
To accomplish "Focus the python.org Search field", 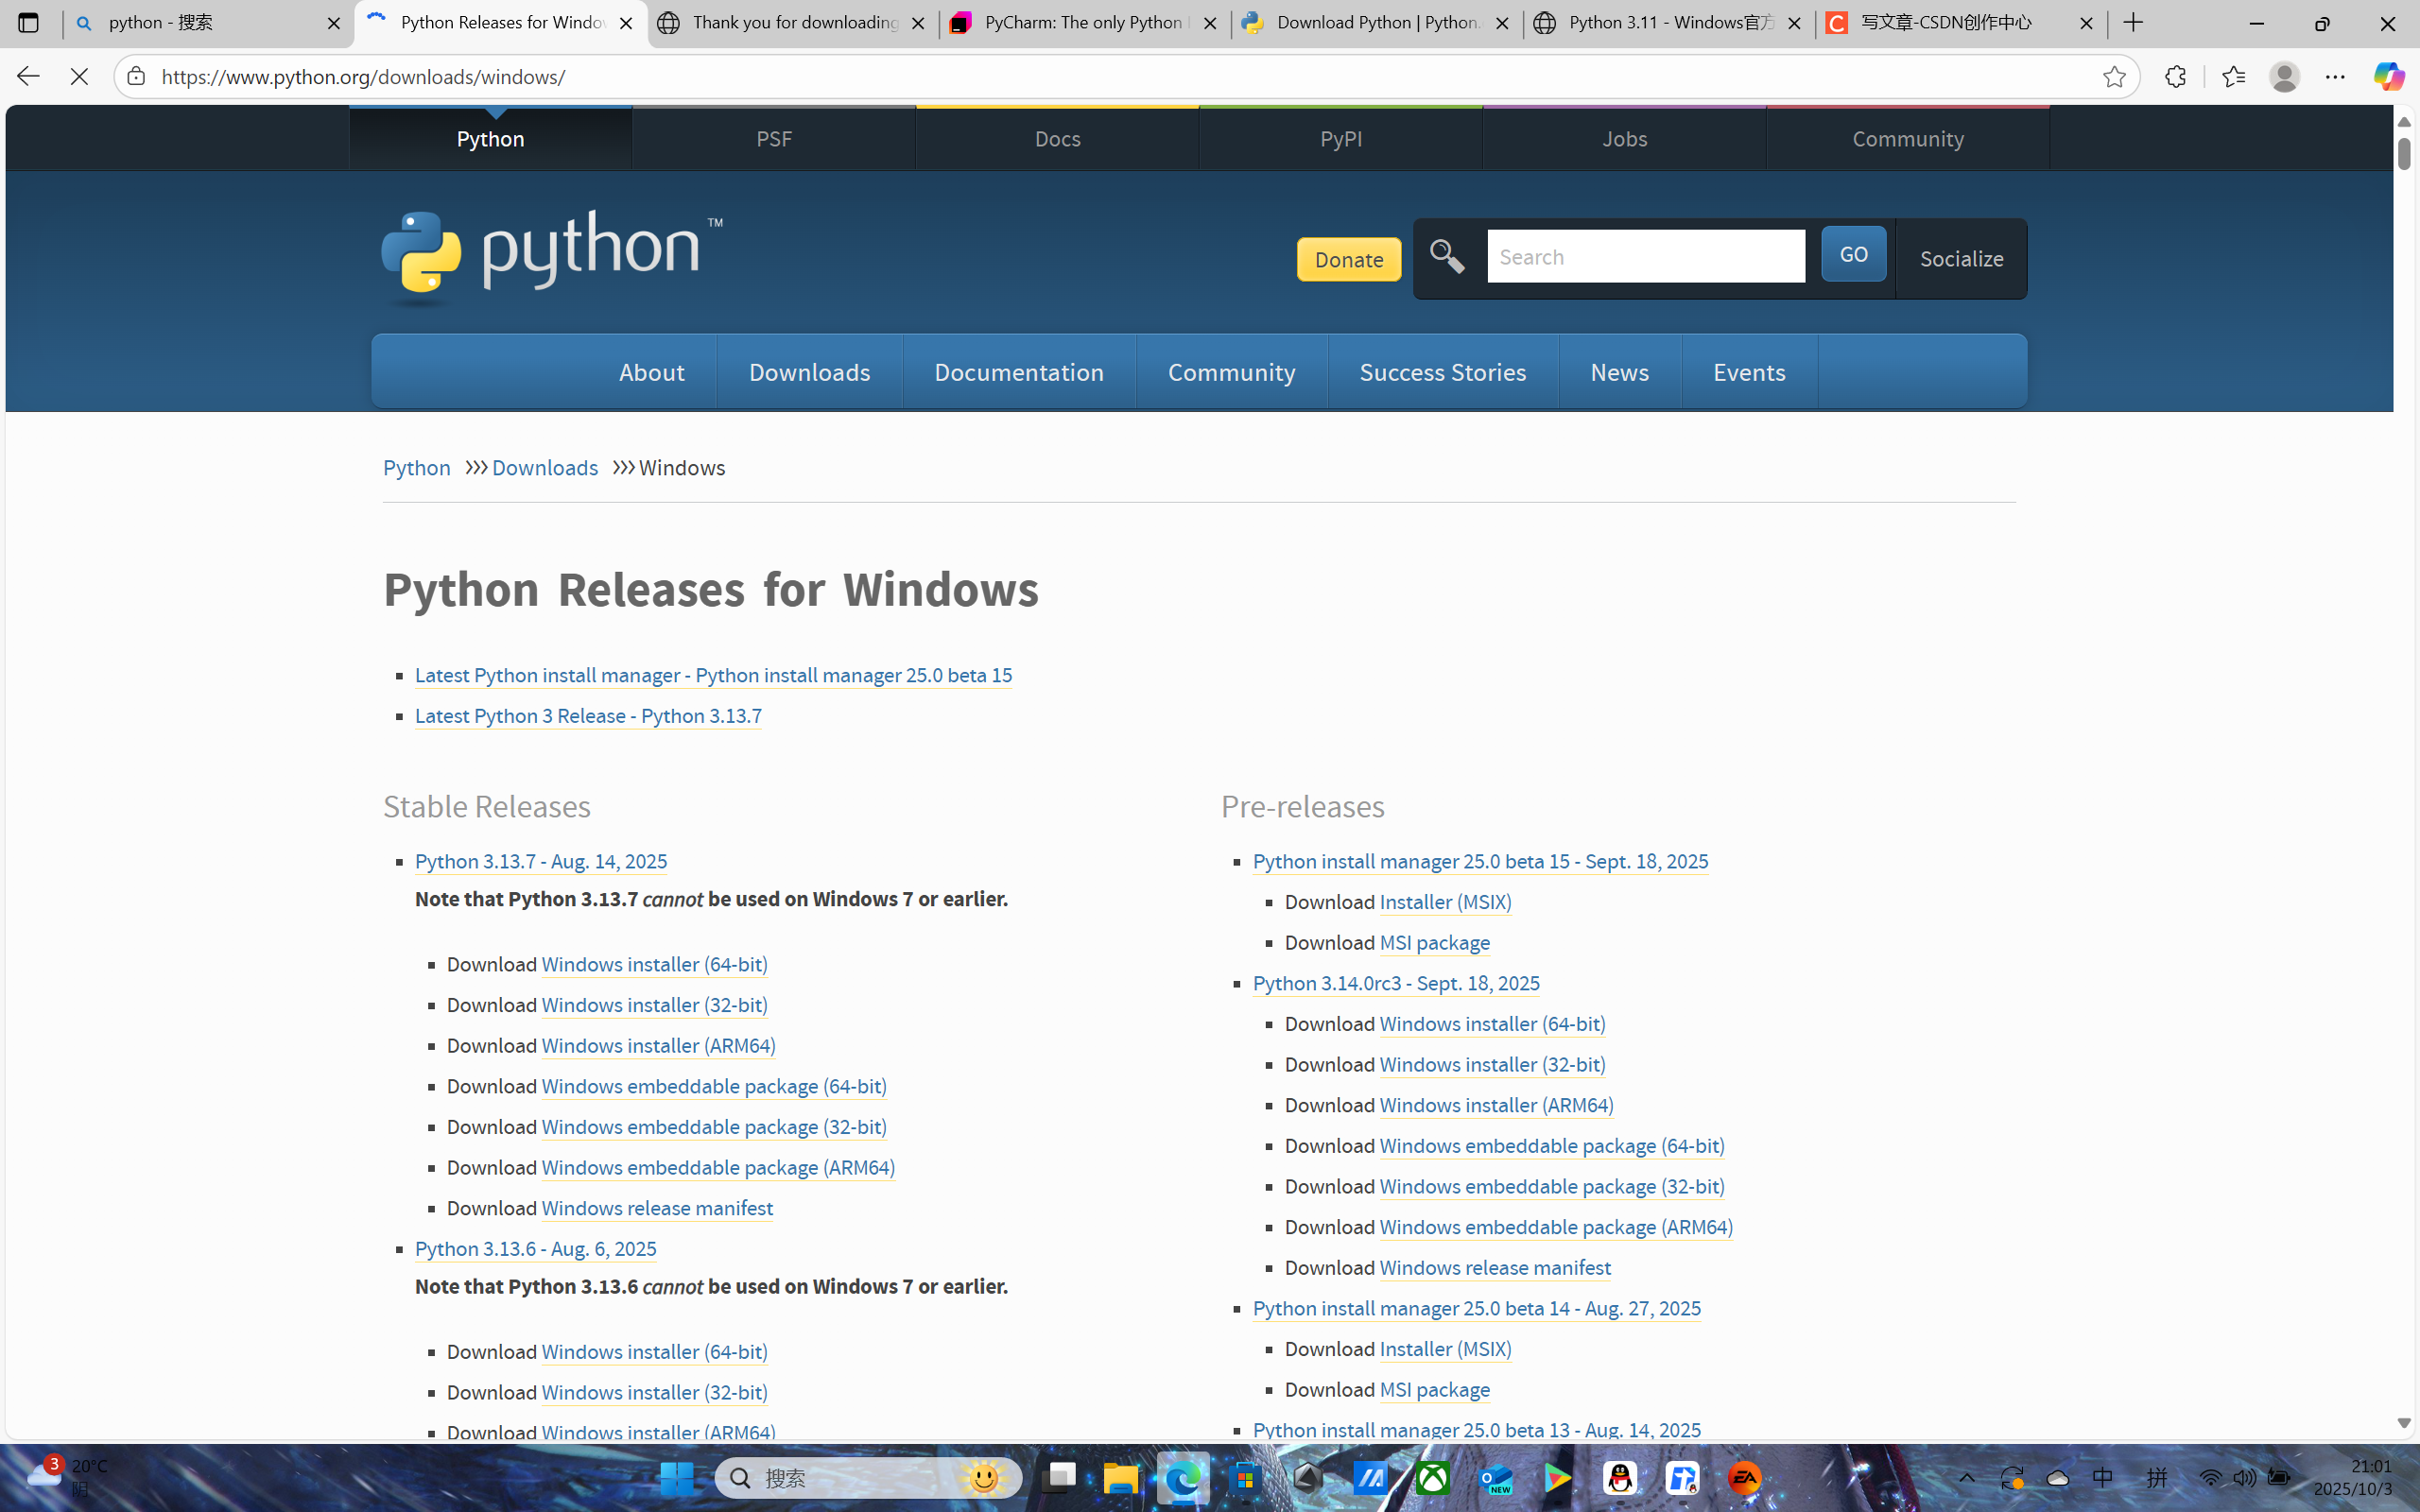I will coord(1645,257).
